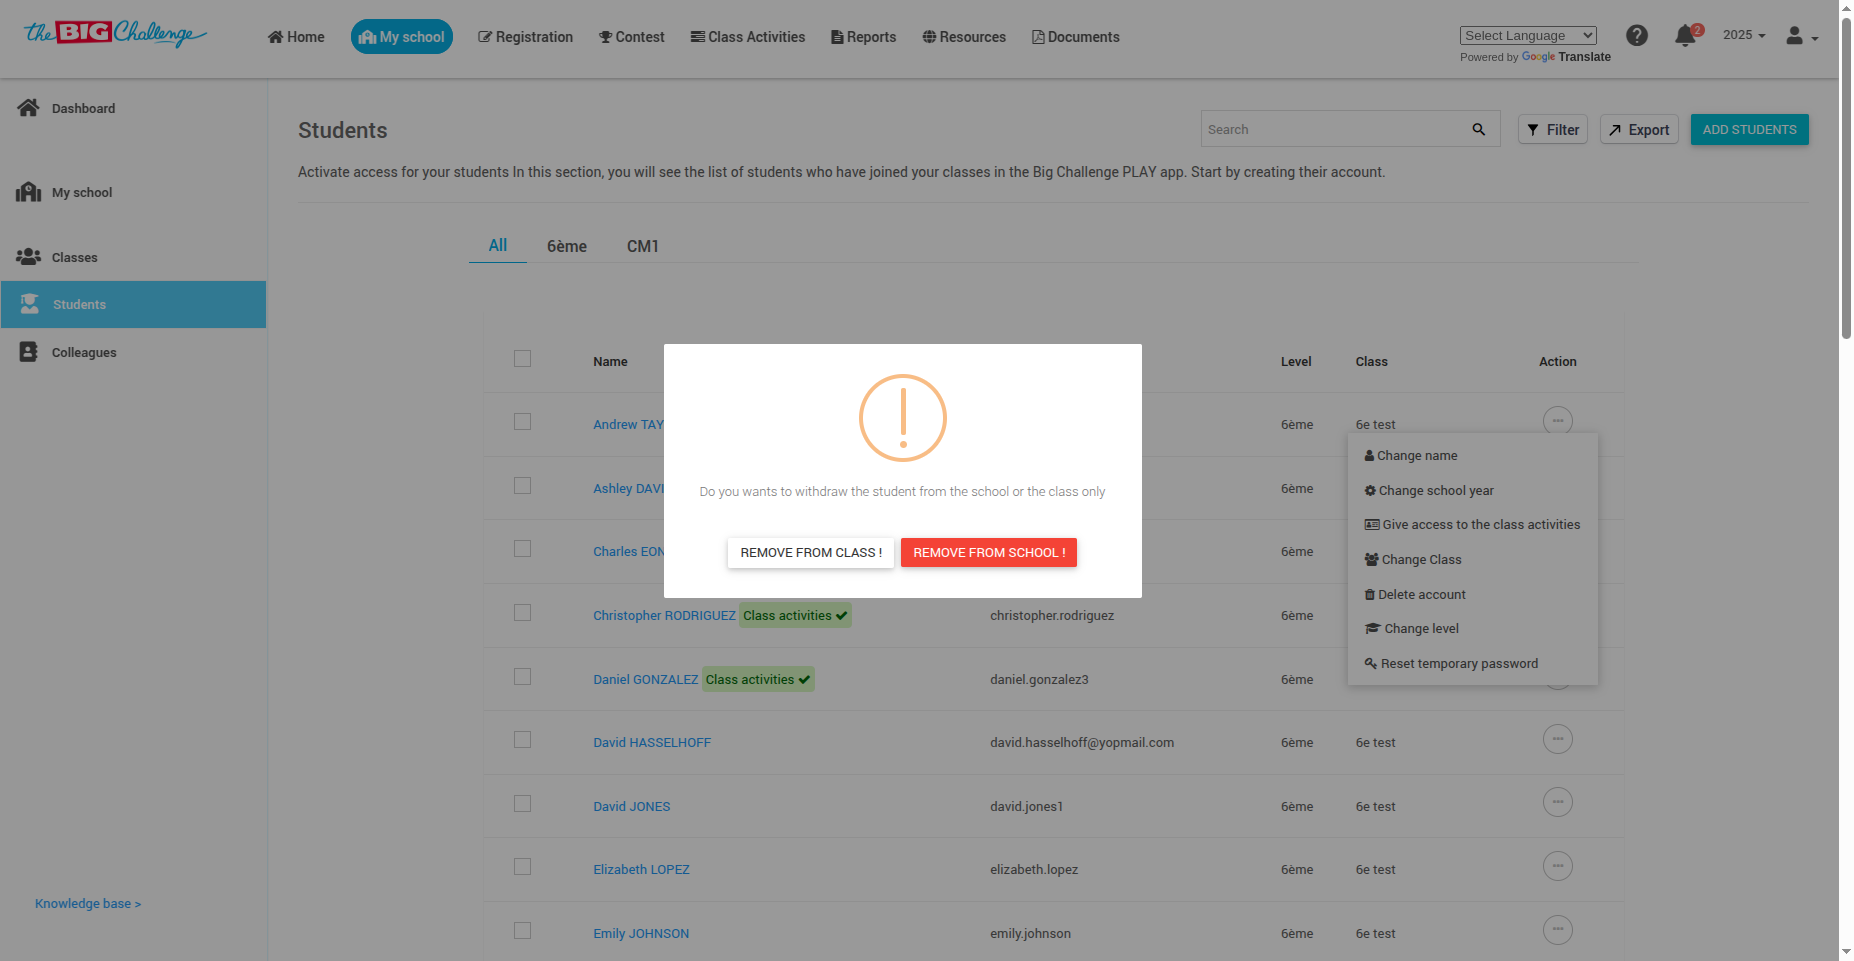The height and width of the screenshot is (961, 1854).
Task: Open action menu for Emily JOHNSON
Action: tap(1558, 930)
